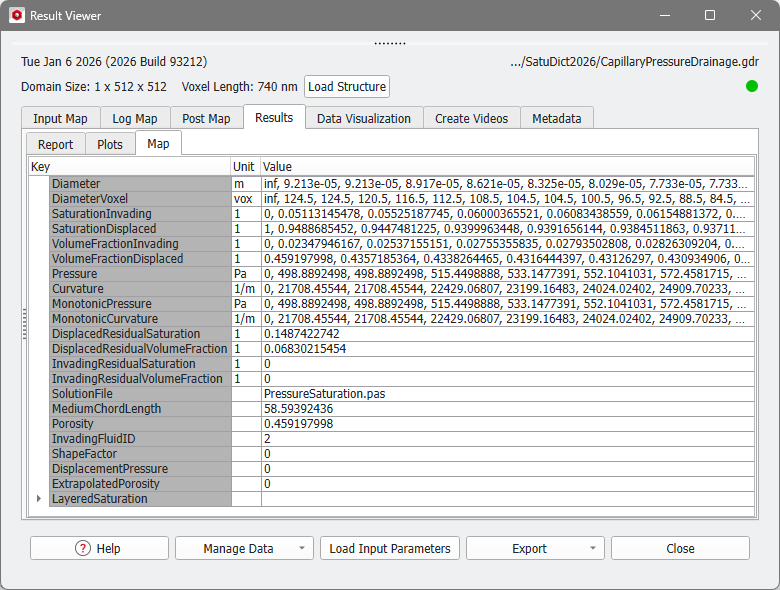780x590 pixels.
Task: Expand the LayeredSaturation tree row
Action: tap(39, 499)
